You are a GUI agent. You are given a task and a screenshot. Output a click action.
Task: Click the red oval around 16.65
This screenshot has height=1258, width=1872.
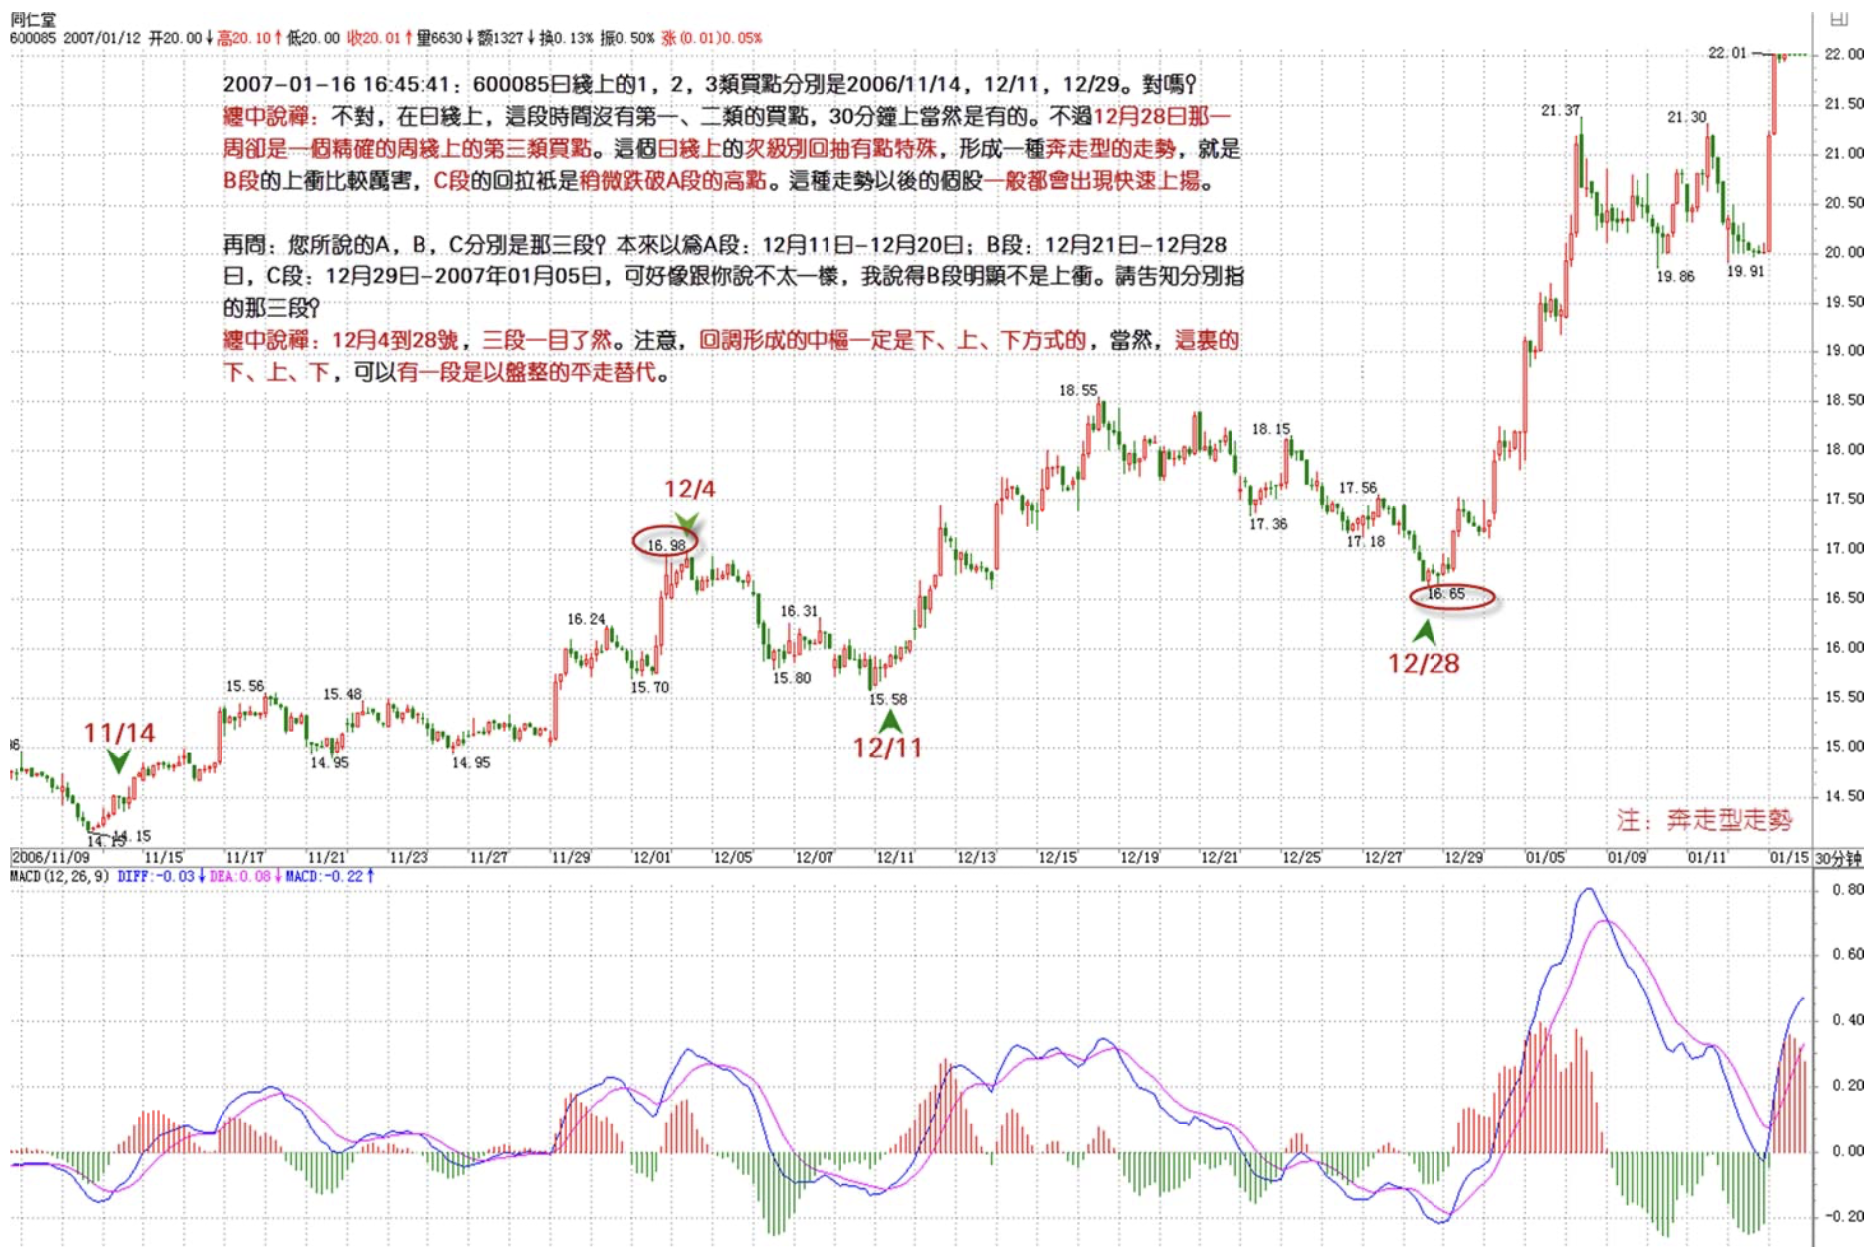(x=1451, y=597)
